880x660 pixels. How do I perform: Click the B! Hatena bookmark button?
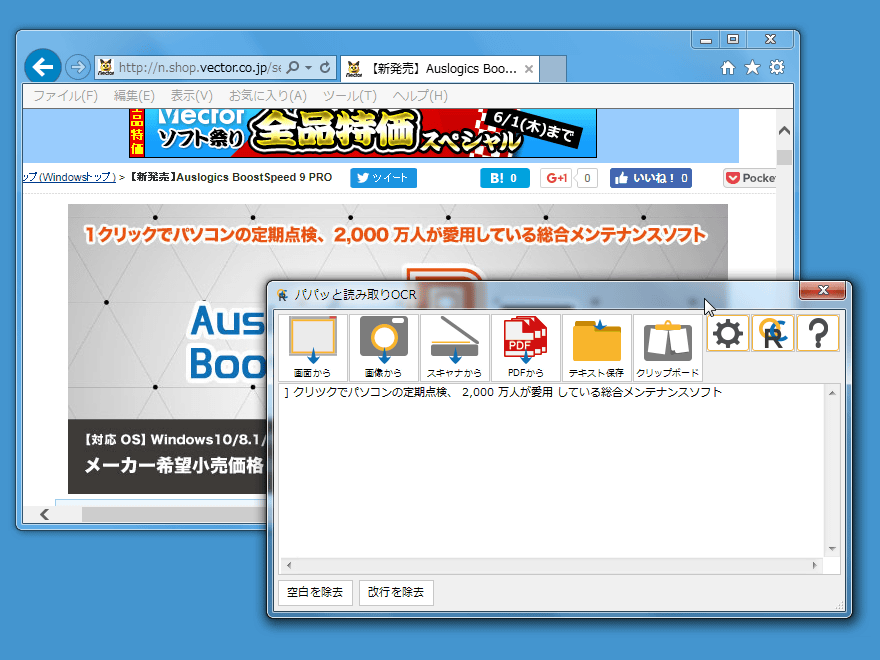tap(505, 178)
